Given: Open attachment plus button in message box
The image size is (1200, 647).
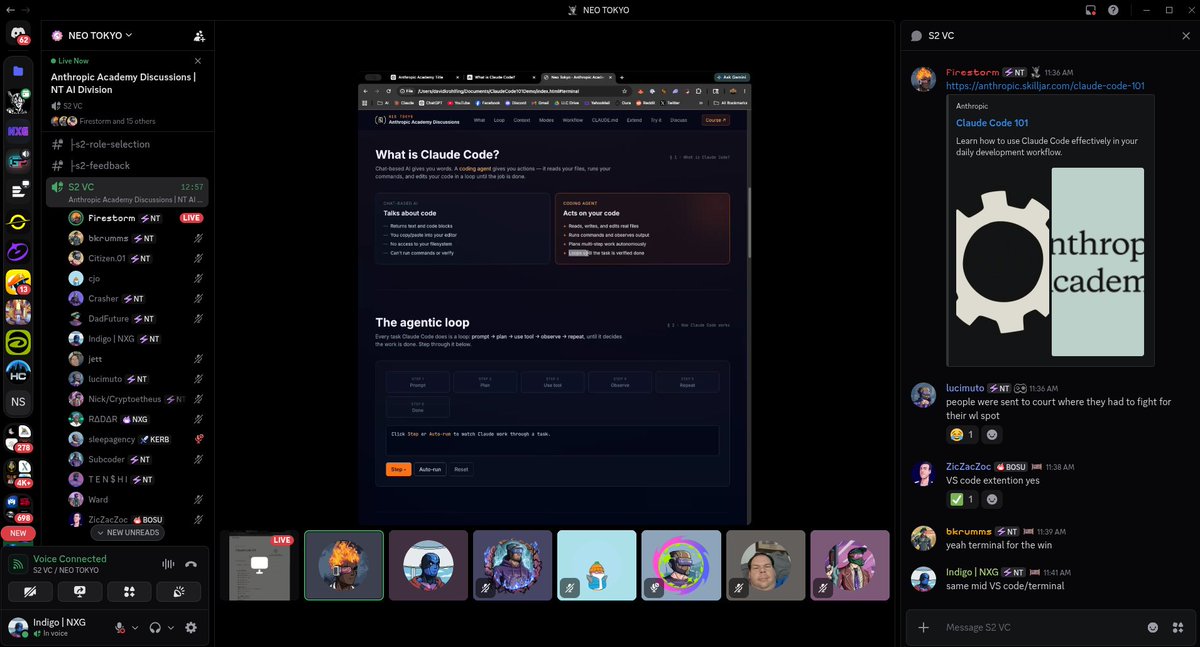Looking at the screenshot, I should tap(923, 627).
